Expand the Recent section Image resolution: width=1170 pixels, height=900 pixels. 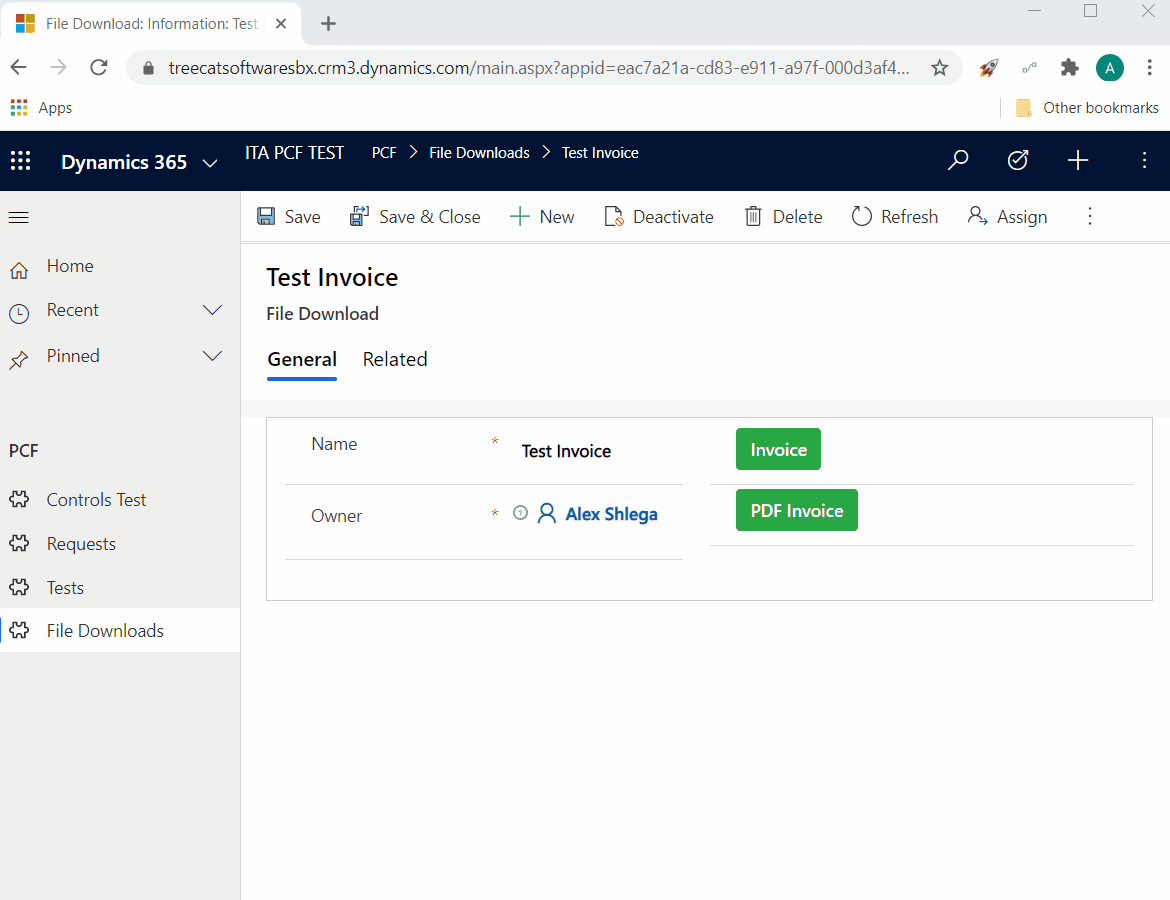click(213, 310)
